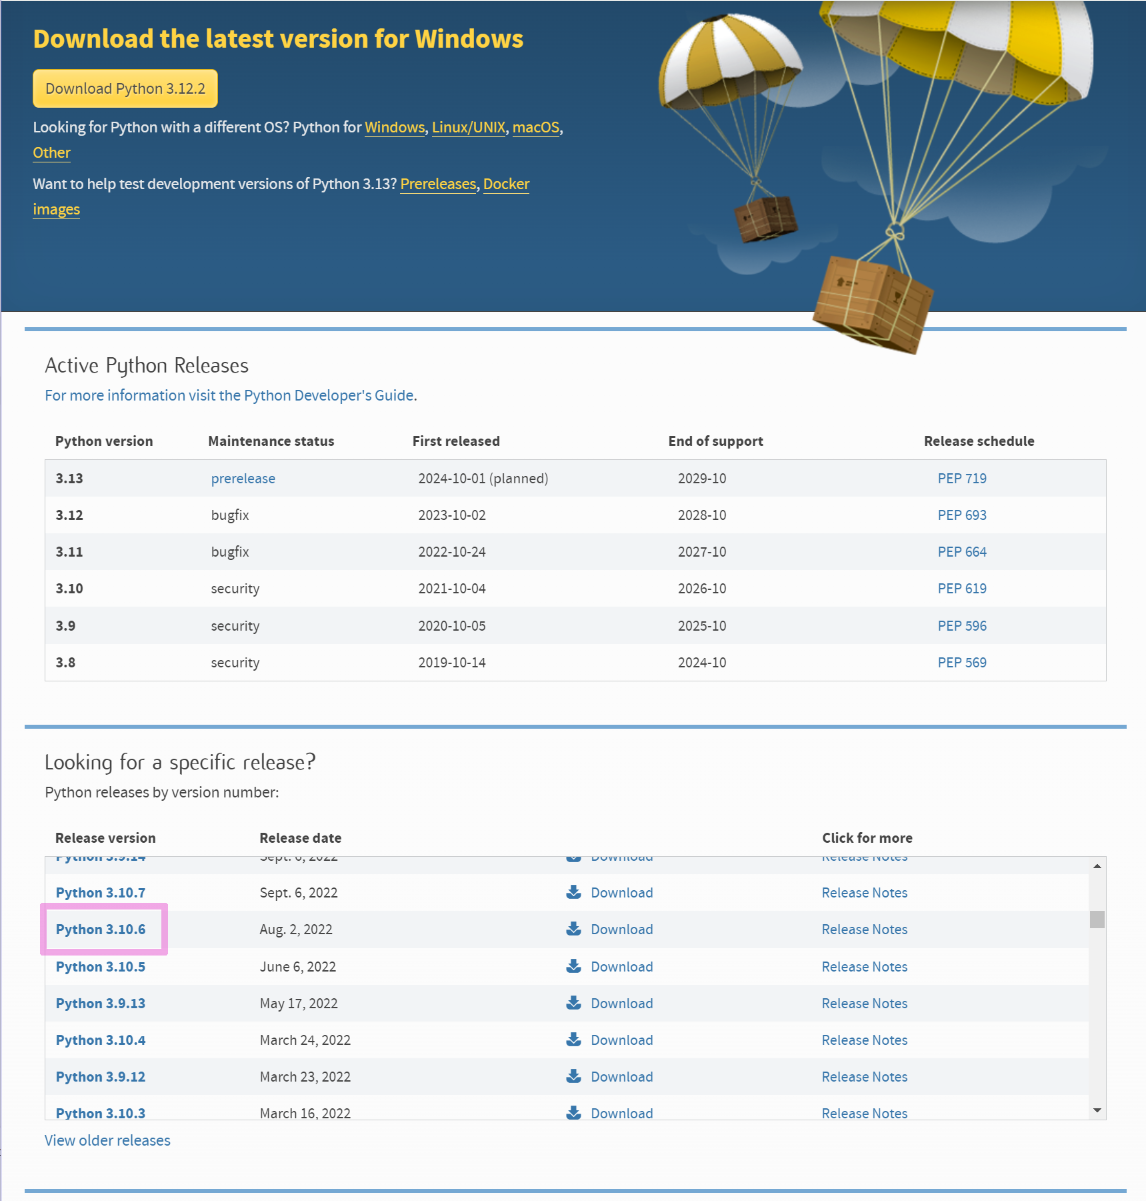
Task: Open the Windows download link
Action: point(395,127)
